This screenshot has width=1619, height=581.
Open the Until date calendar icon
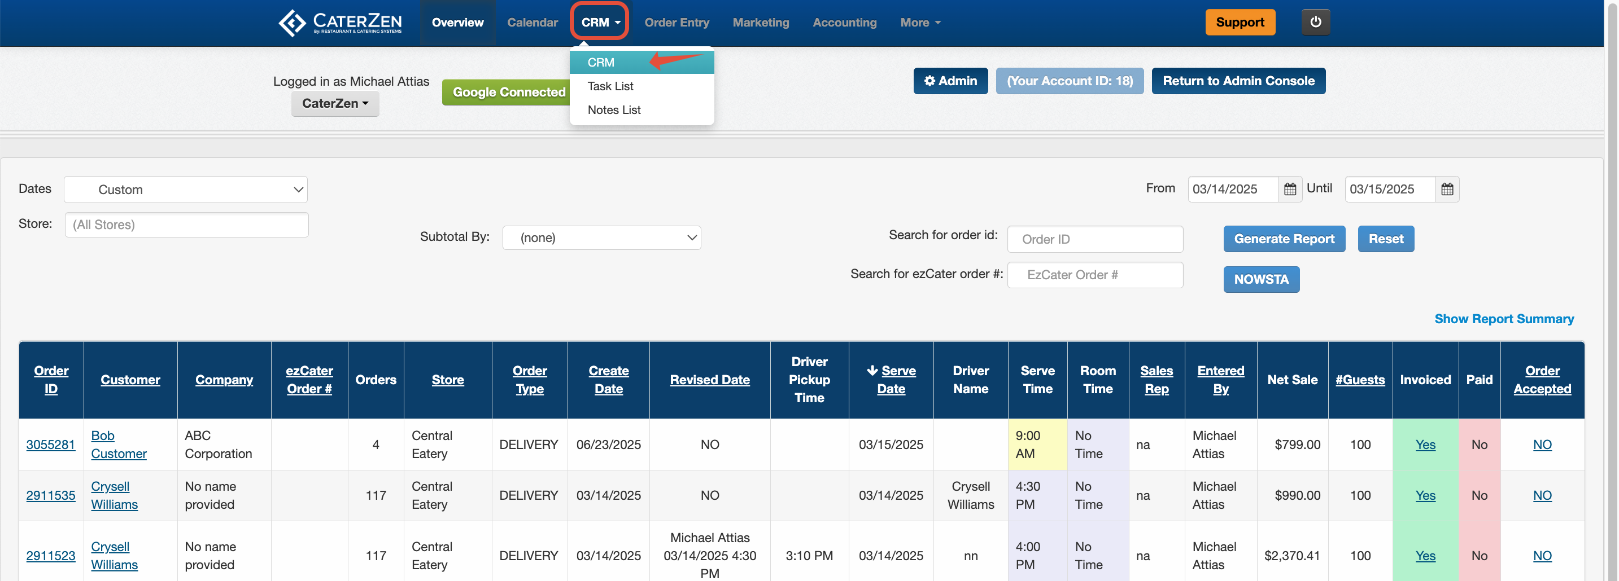pyautogui.click(x=1447, y=189)
